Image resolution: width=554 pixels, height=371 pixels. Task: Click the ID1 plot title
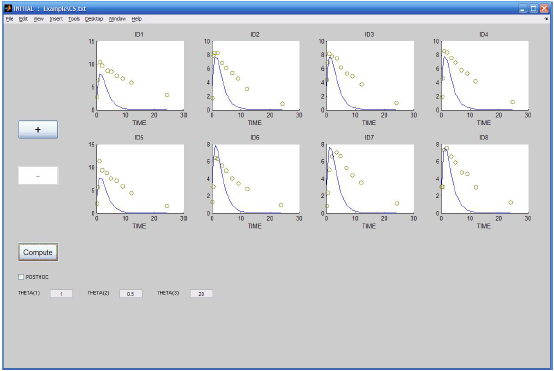coord(139,34)
